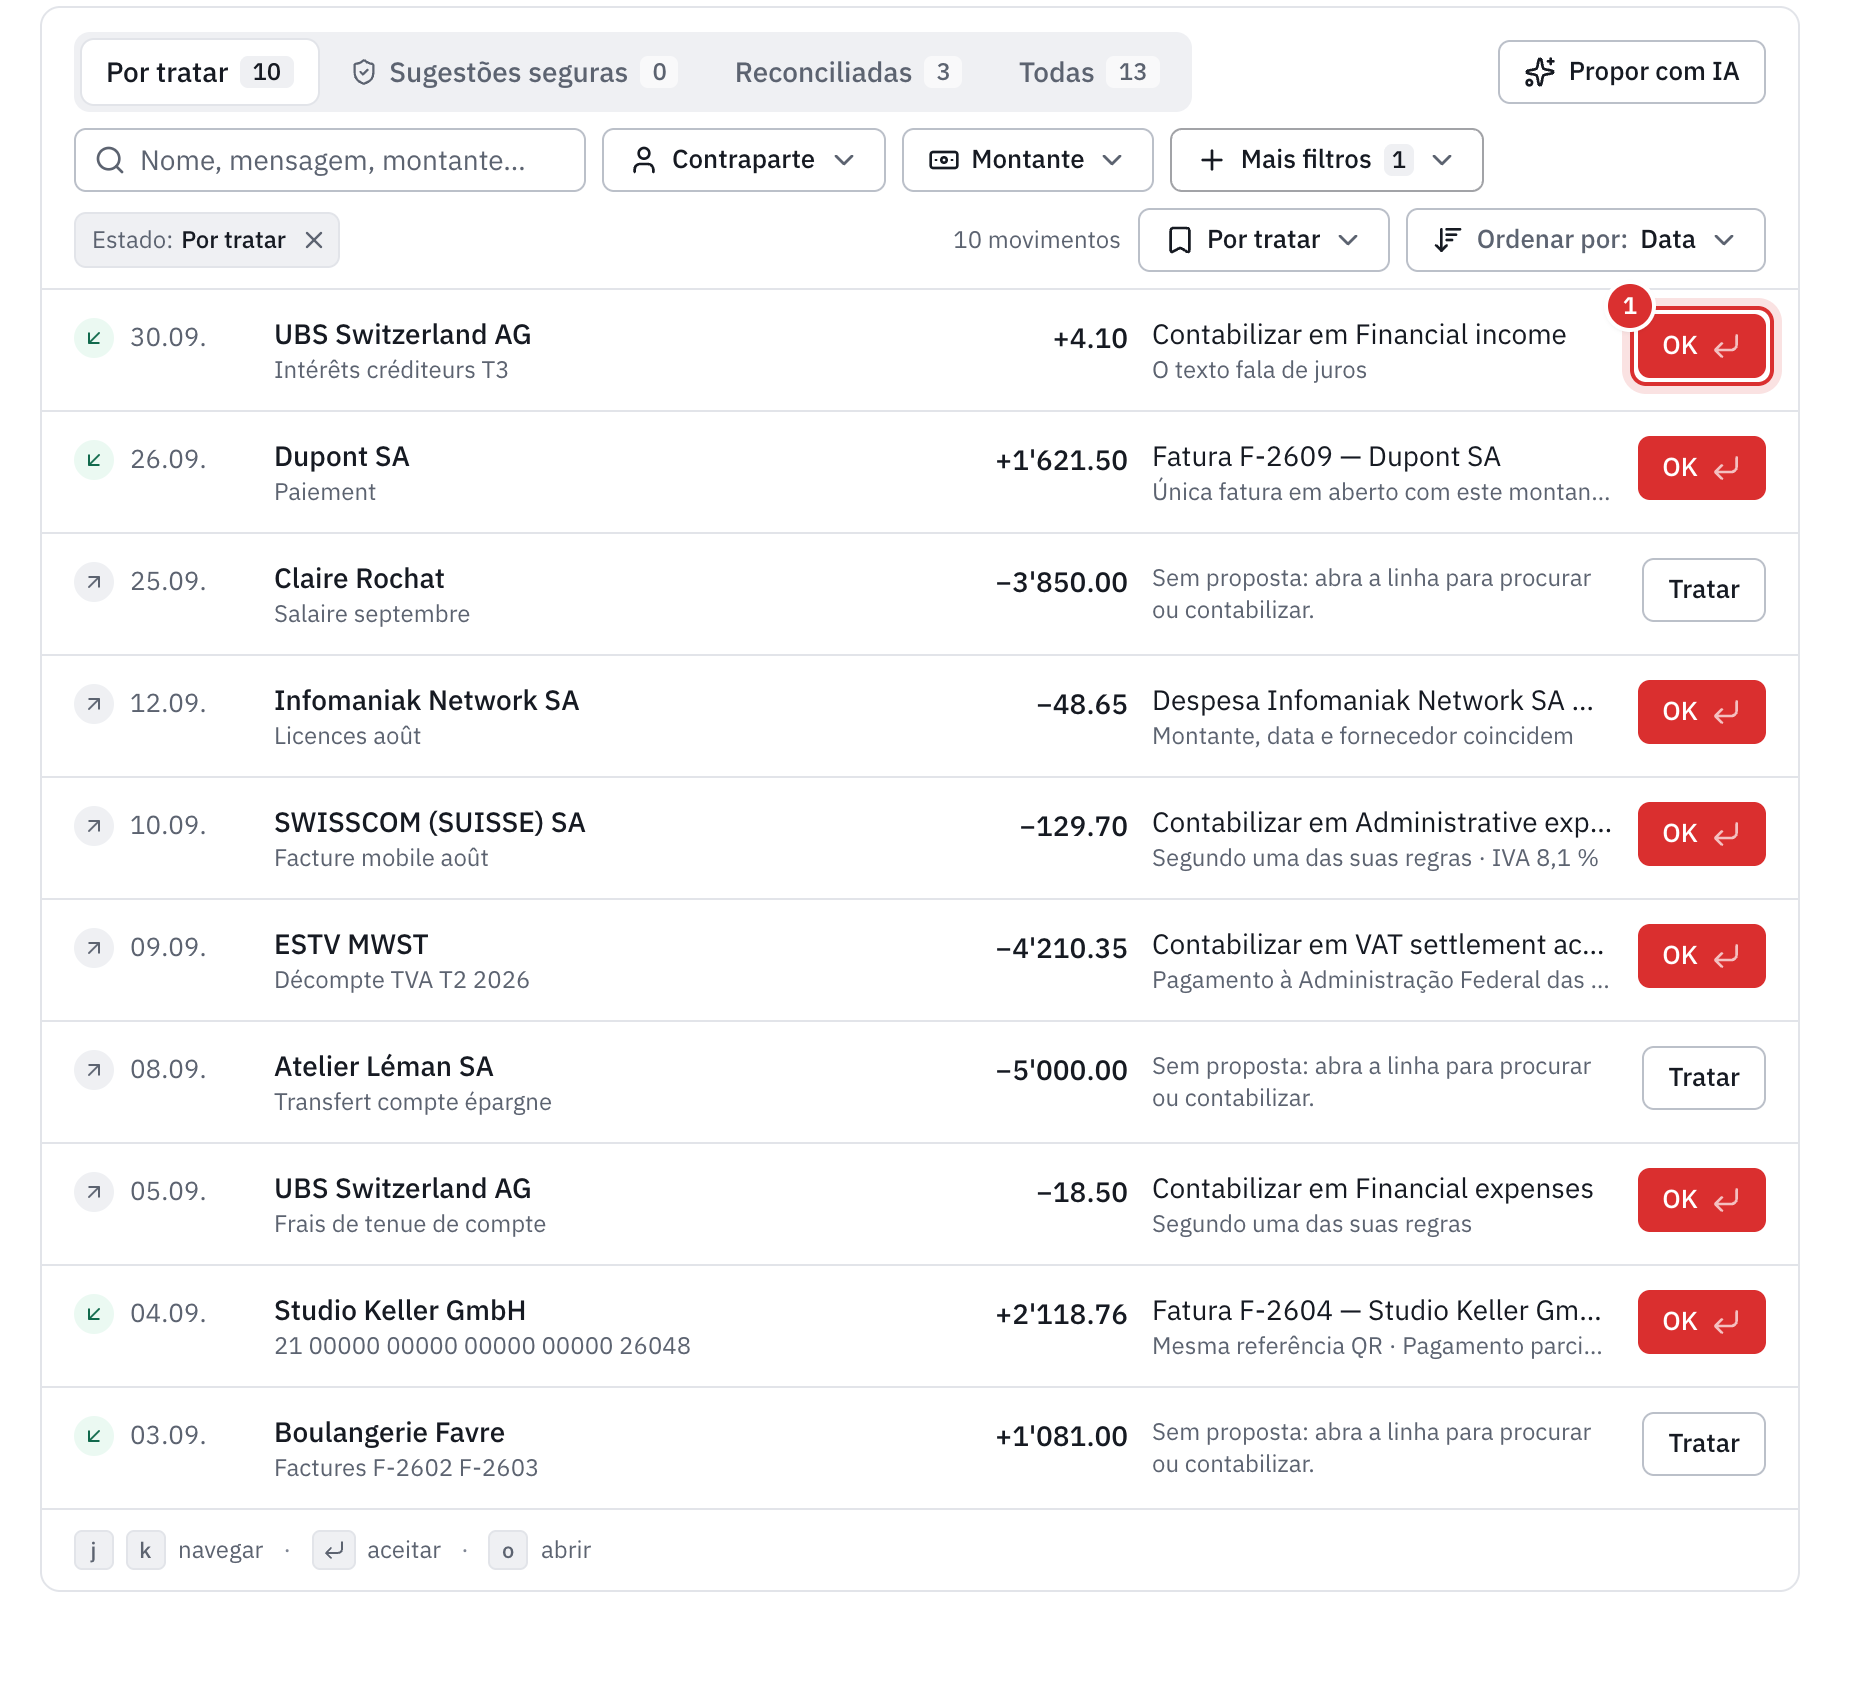1864x1688 pixels.
Task: Select the +2'118.76 amount cell
Action: (x=1061, y=1314)
